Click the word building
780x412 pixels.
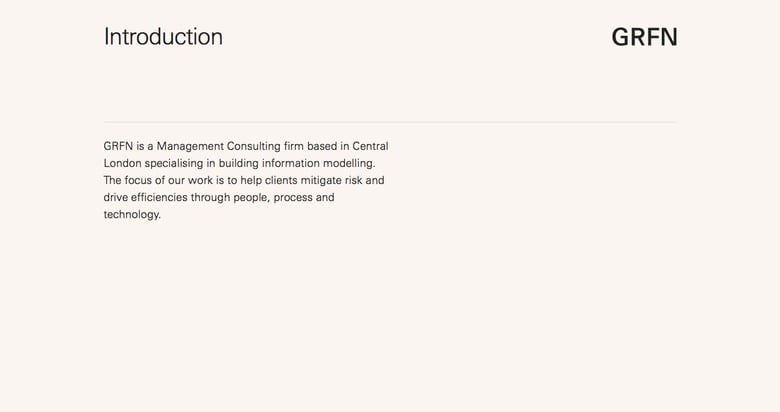[x=240, y=163]
